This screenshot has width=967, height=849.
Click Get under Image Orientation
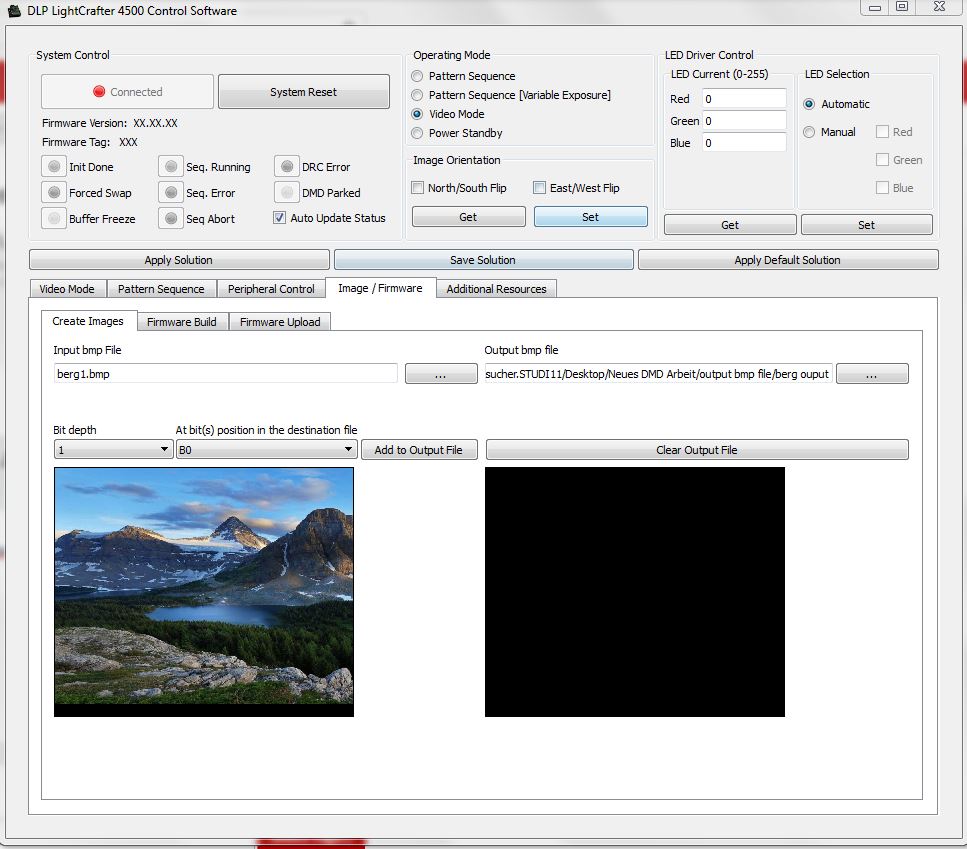[468, 217]
